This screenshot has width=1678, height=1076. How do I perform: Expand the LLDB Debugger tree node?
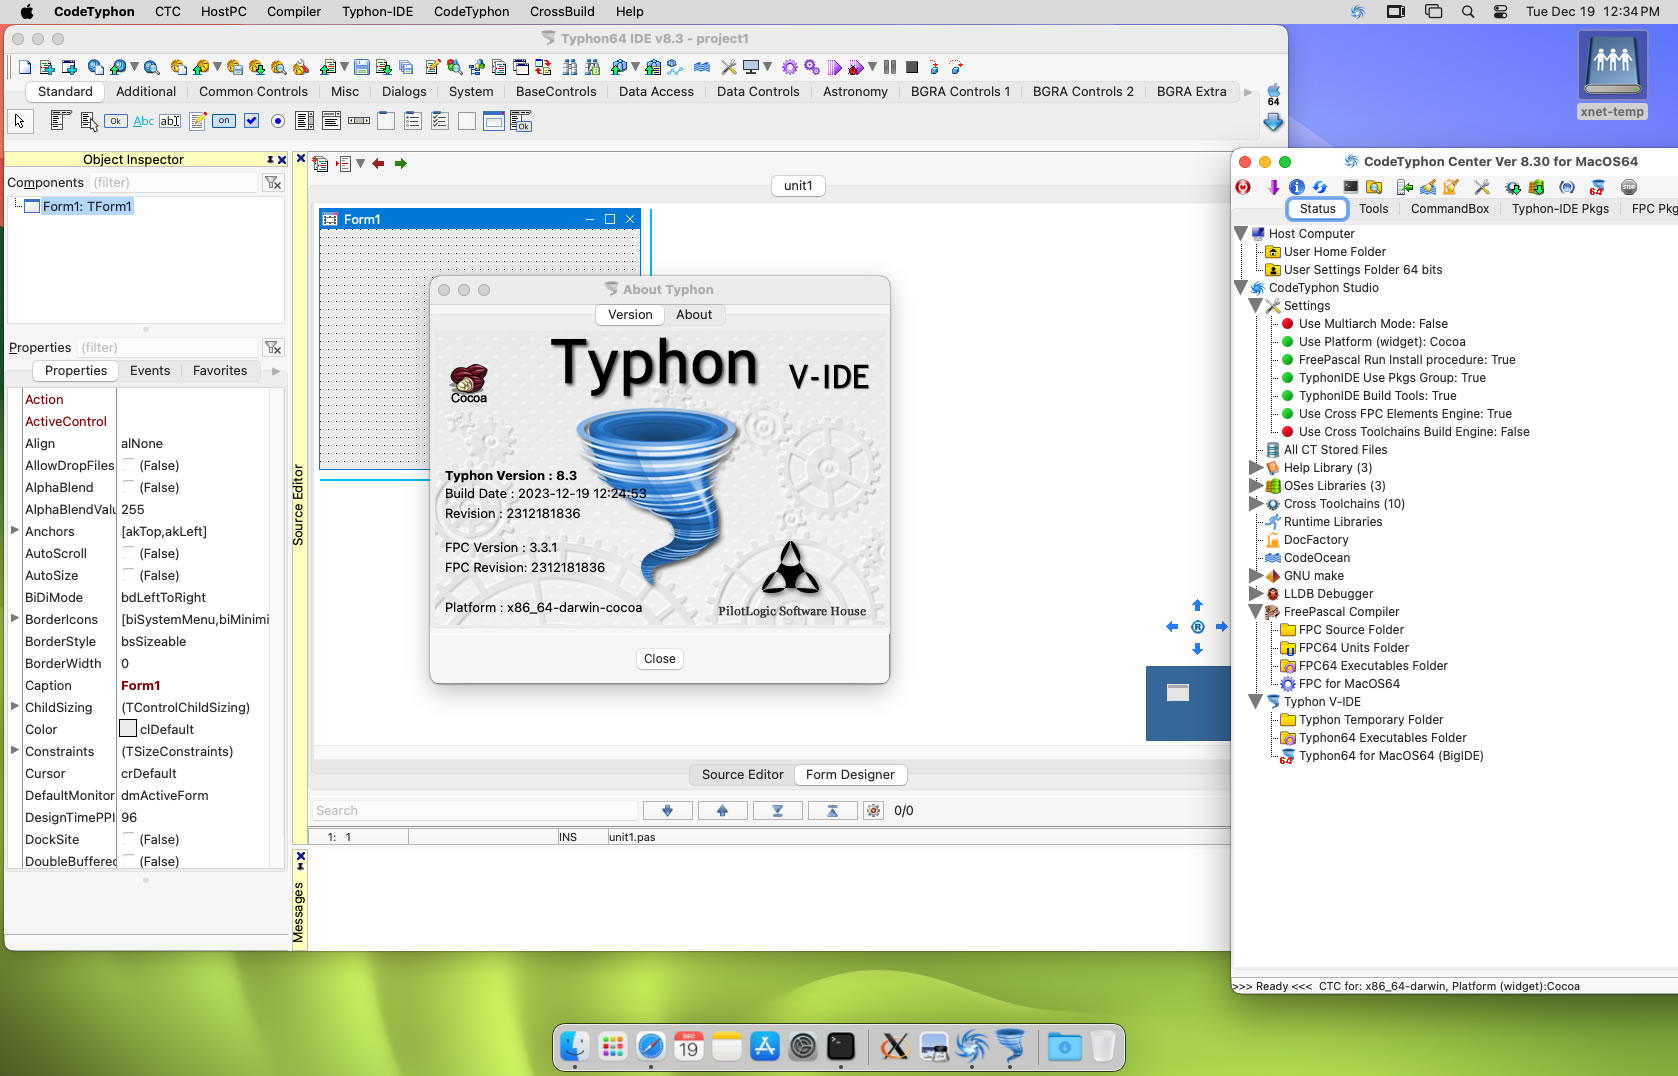point(1256,594)
